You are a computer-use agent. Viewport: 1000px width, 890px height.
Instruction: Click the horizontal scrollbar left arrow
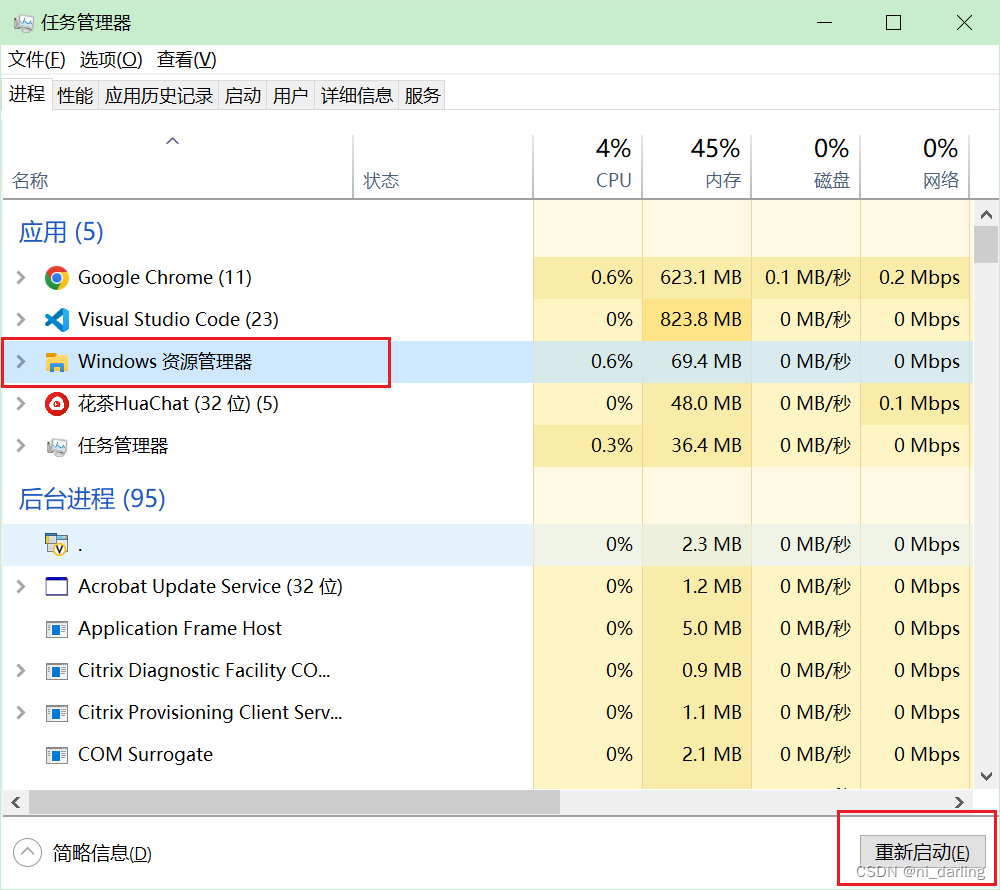[16, 802]
